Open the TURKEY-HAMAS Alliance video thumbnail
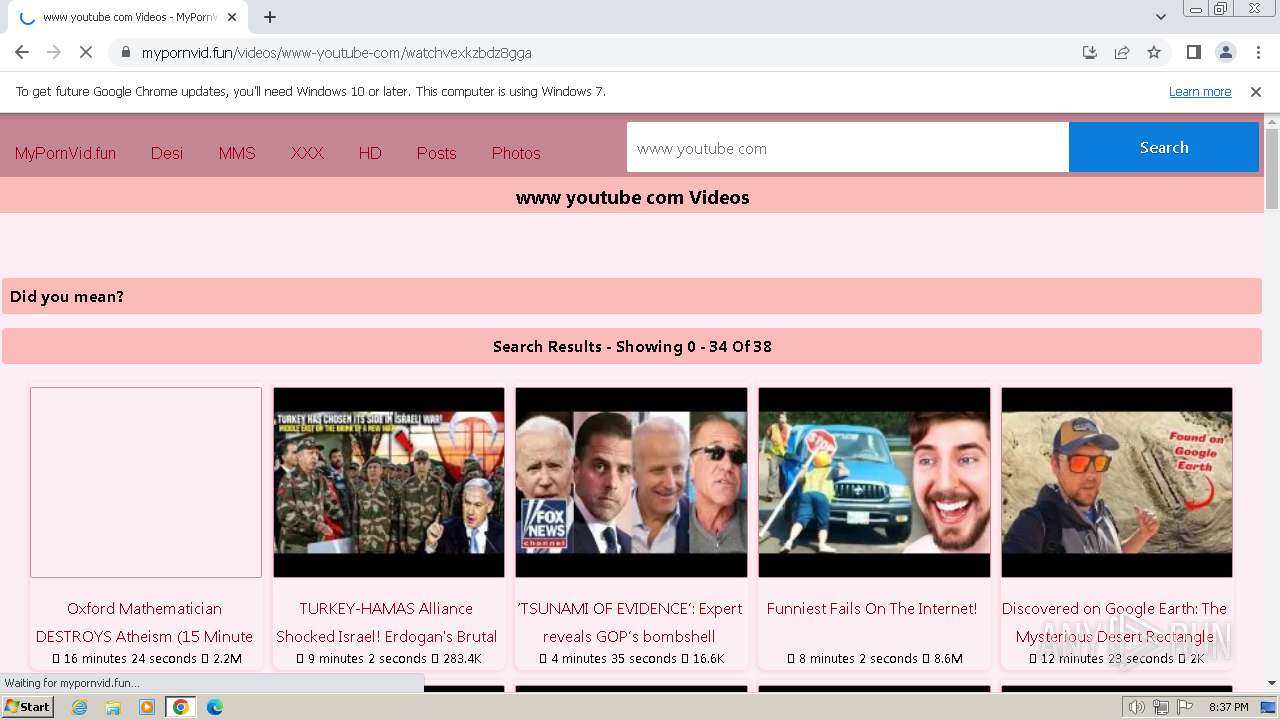Screen dimensions: 1280x720 pos(389,482)
